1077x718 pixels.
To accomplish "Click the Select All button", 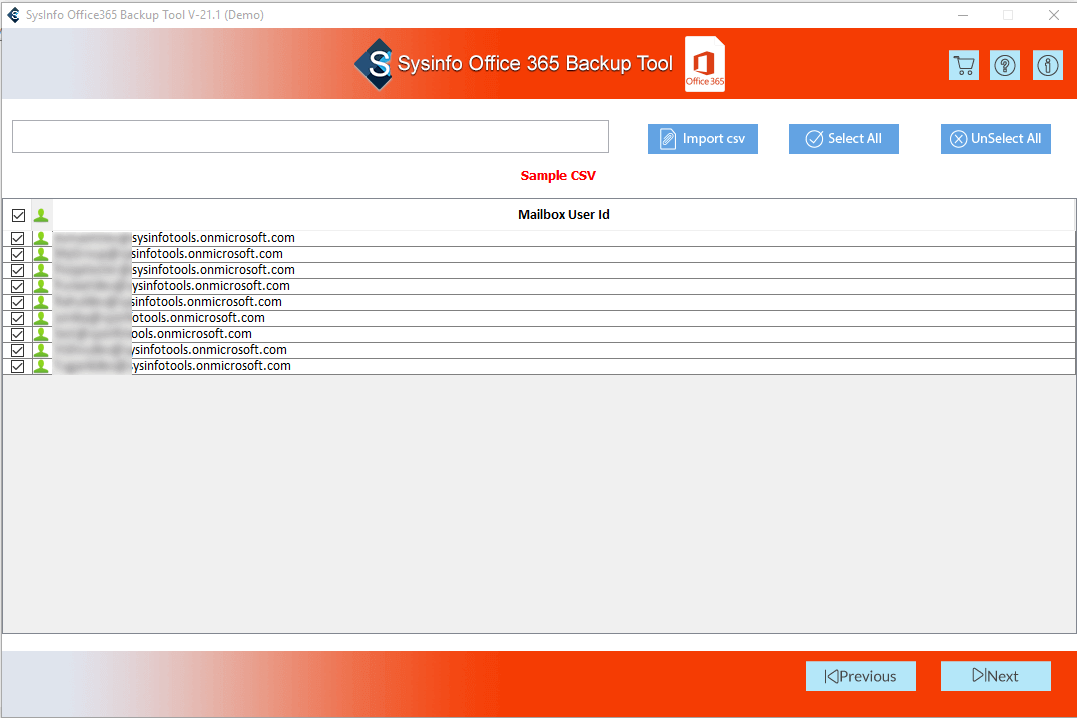I will point(843,139).
